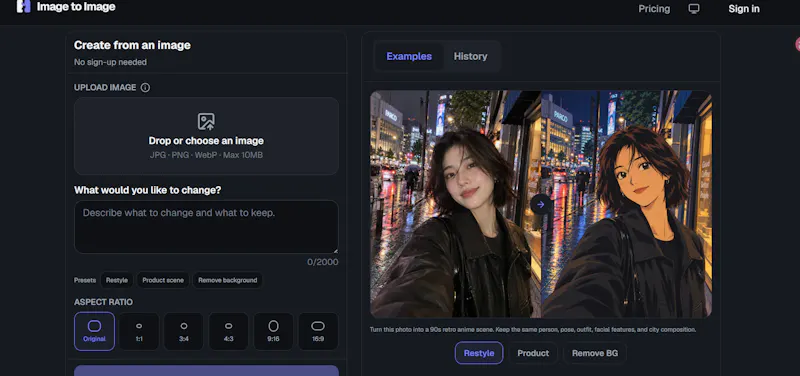The image size is (800, 376).
Task: Click the monitor display icon in header
Action: pos(693,9)
